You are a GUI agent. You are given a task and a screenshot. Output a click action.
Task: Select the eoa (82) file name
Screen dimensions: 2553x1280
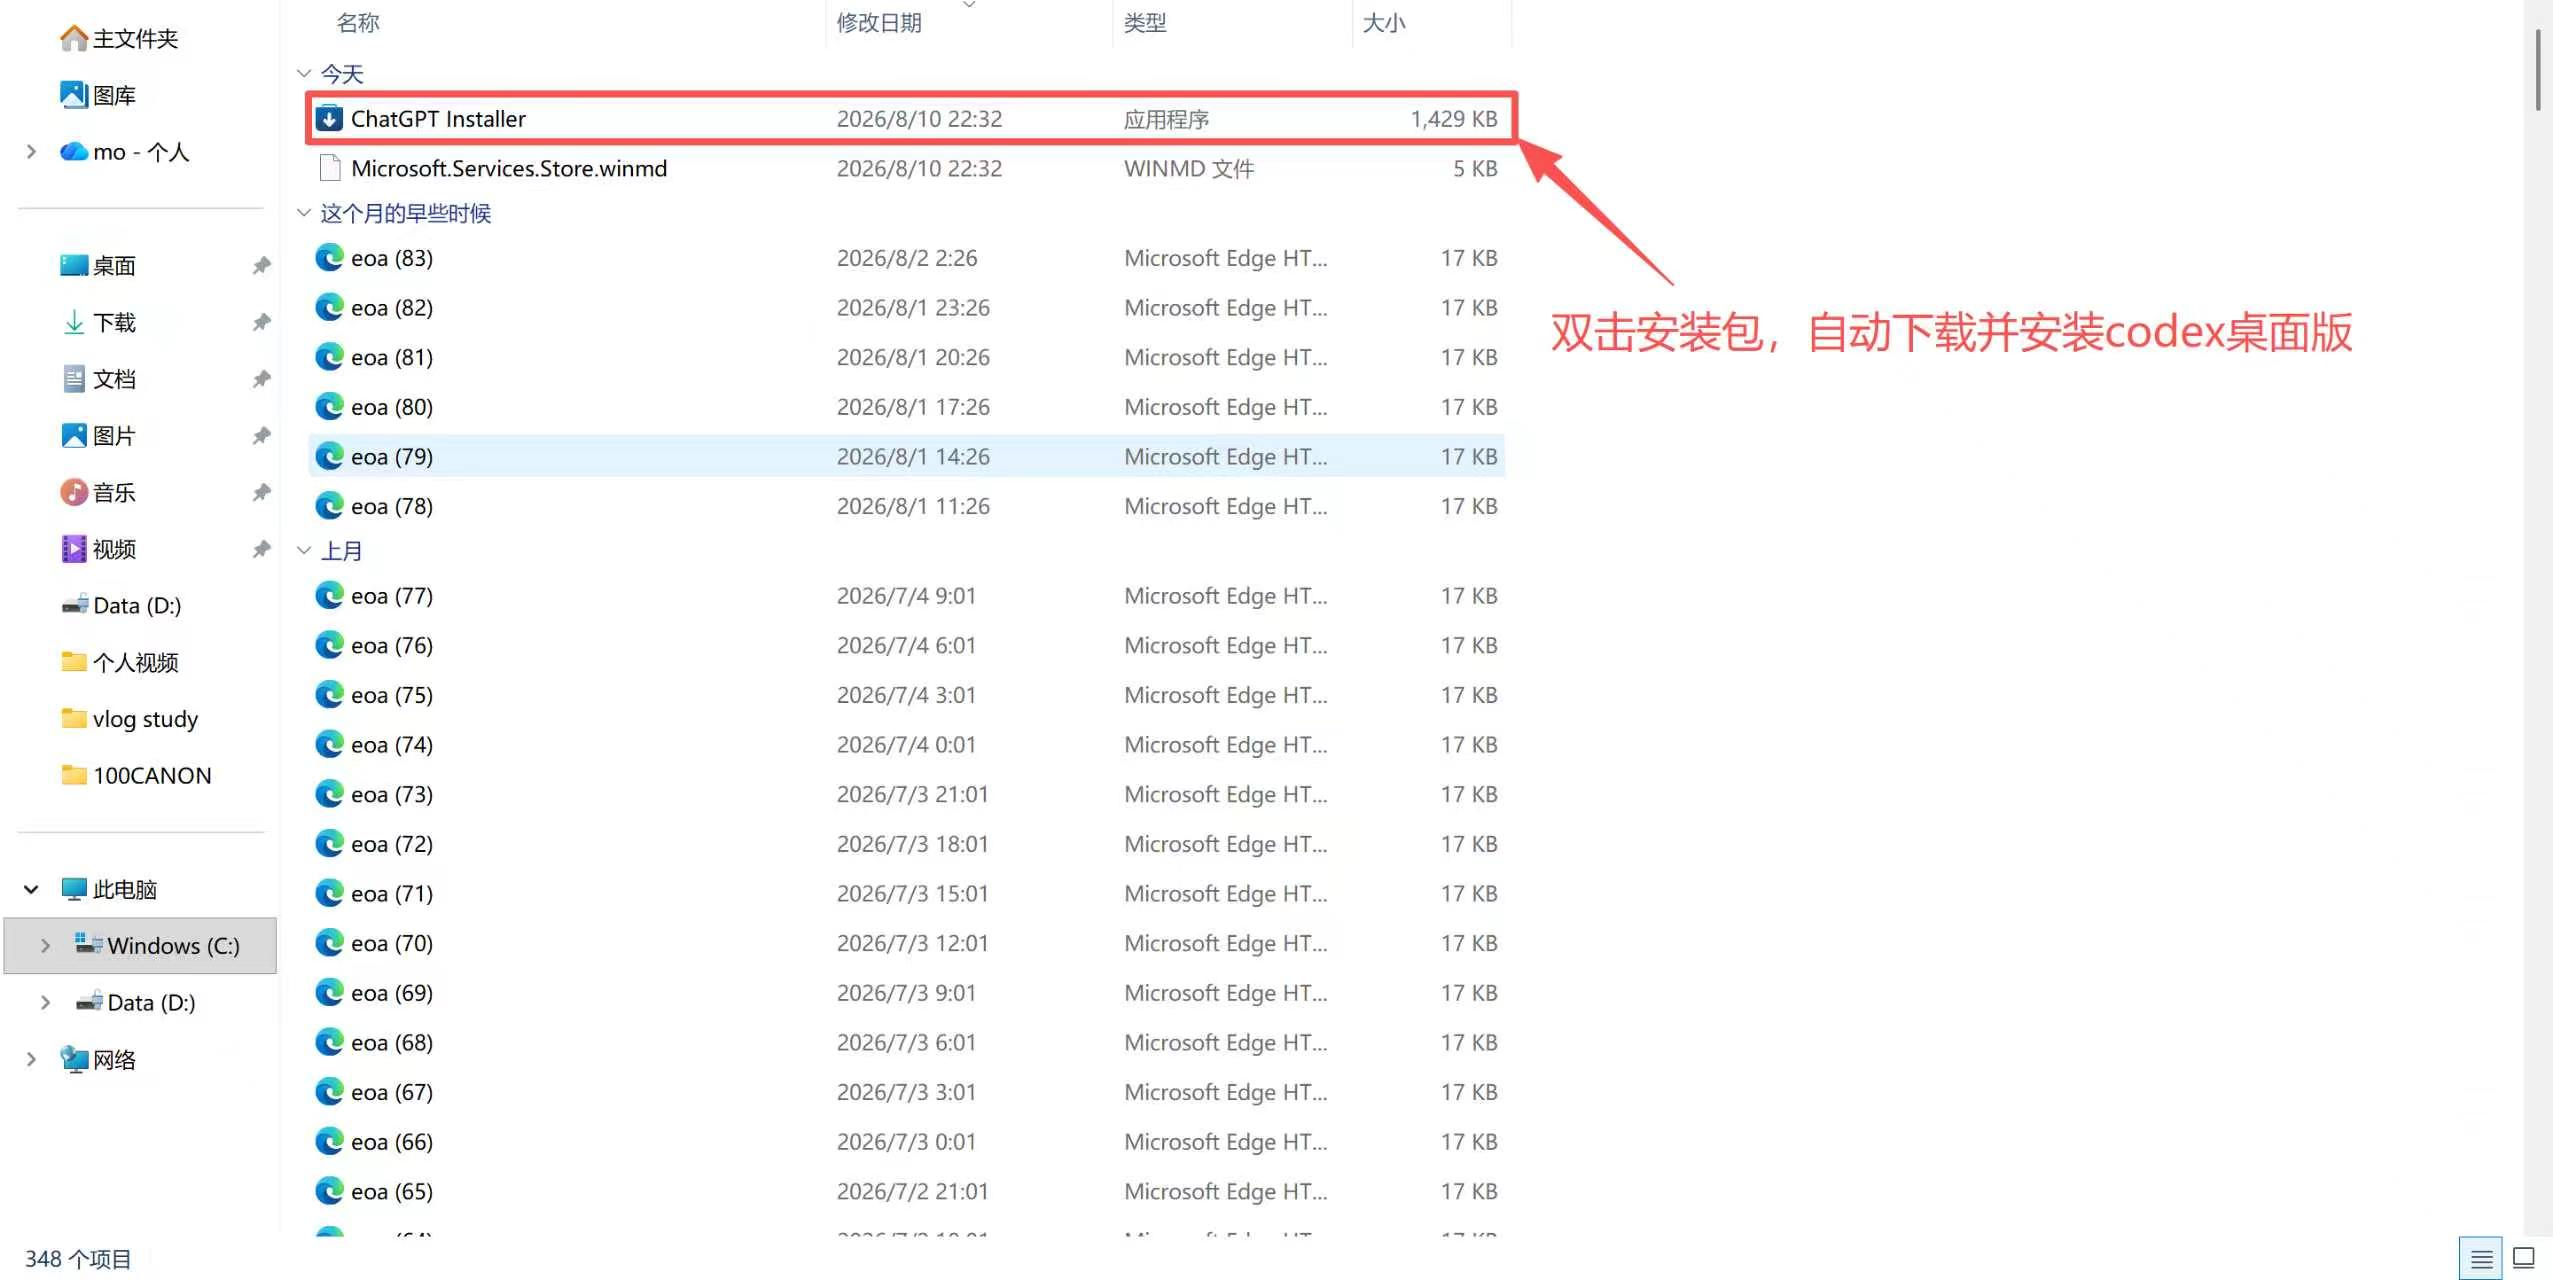tap(392, 308)
